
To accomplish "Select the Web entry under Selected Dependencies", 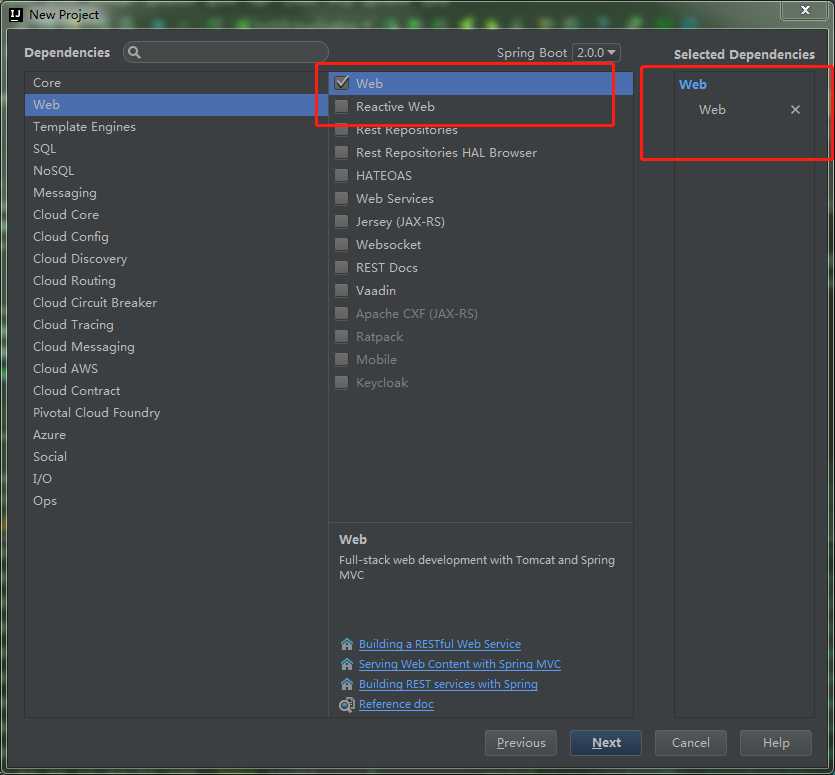I will tap(712, 110).
